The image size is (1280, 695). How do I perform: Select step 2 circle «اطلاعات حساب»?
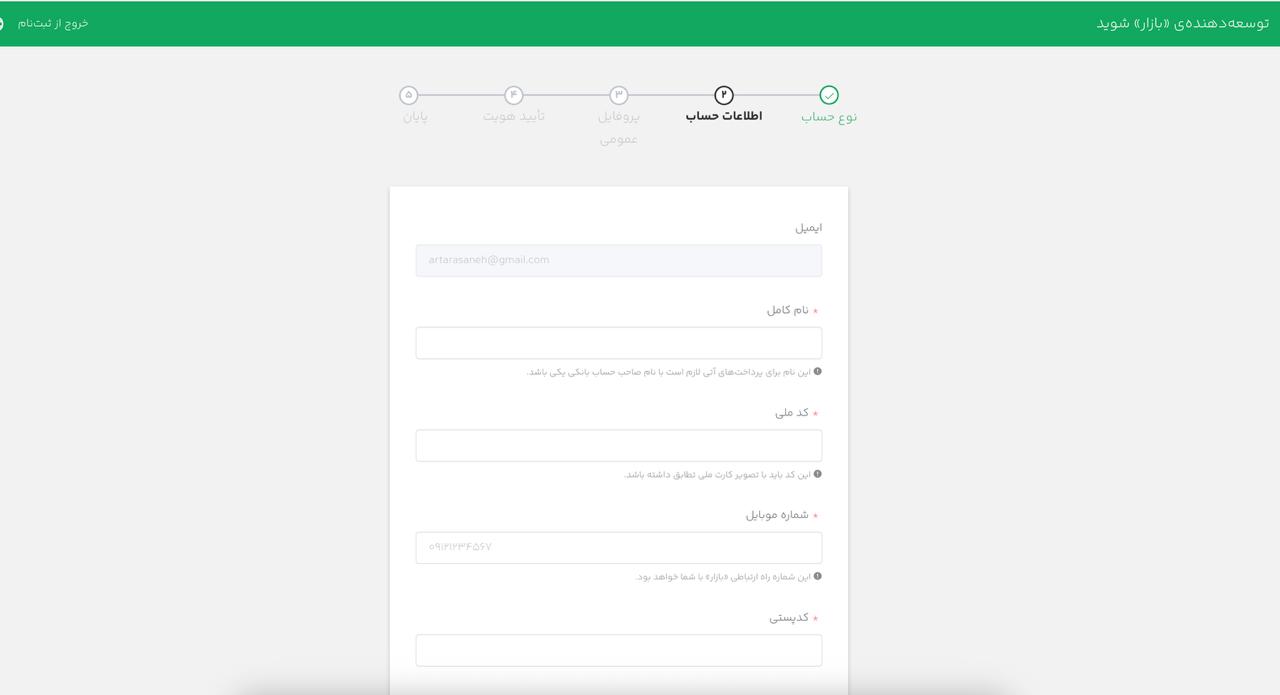tap(724, 95)
